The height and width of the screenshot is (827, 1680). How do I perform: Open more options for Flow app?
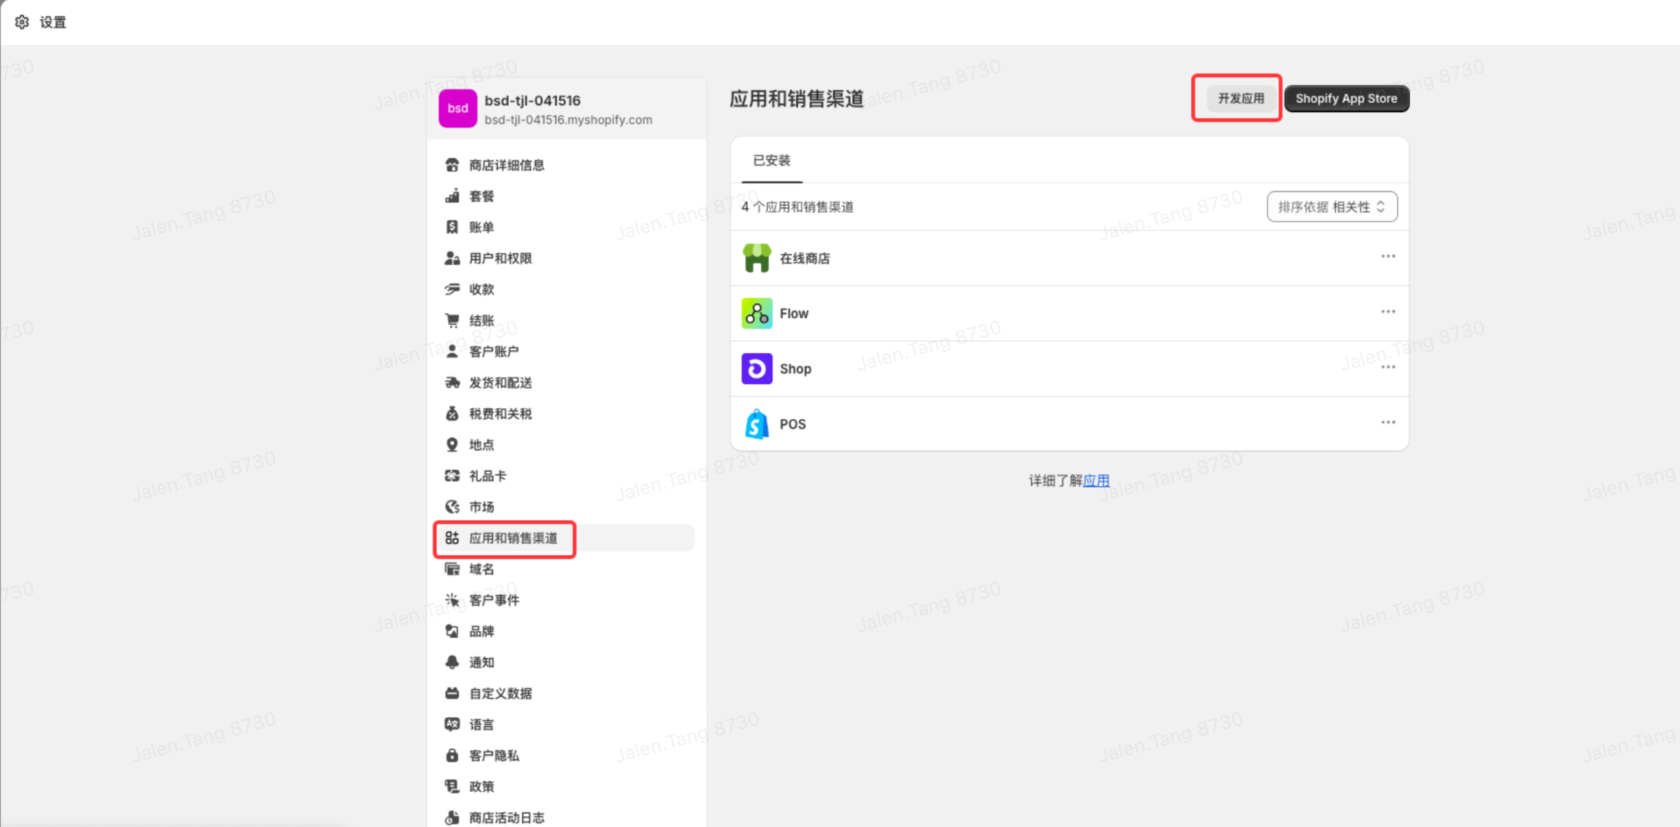coord(1388,312)
